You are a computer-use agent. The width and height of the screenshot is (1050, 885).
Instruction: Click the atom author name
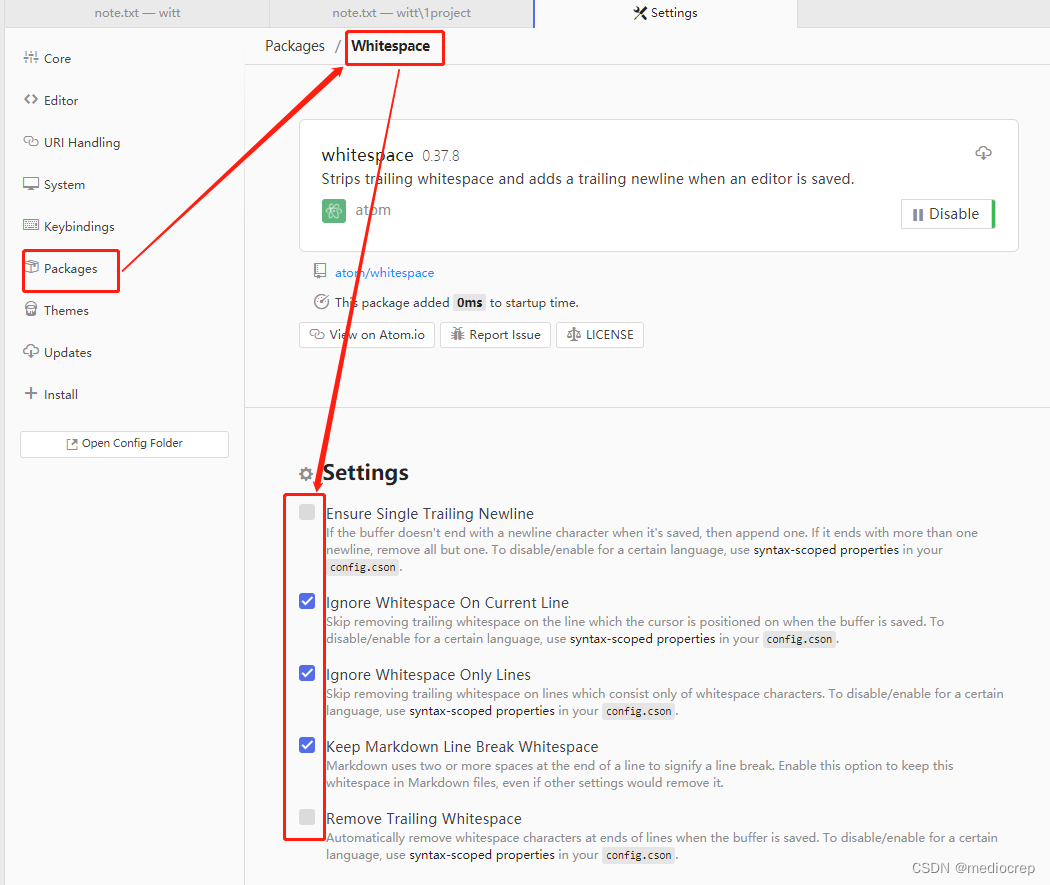pos(373,210)
